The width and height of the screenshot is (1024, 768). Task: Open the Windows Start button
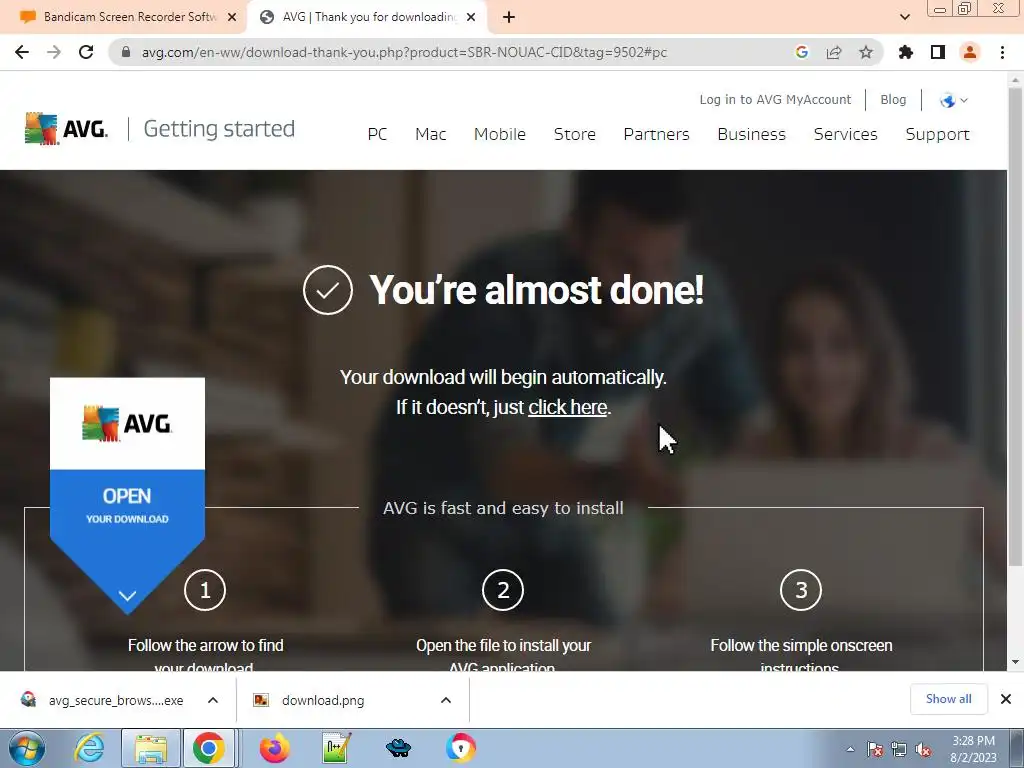(x=27, y=748)
